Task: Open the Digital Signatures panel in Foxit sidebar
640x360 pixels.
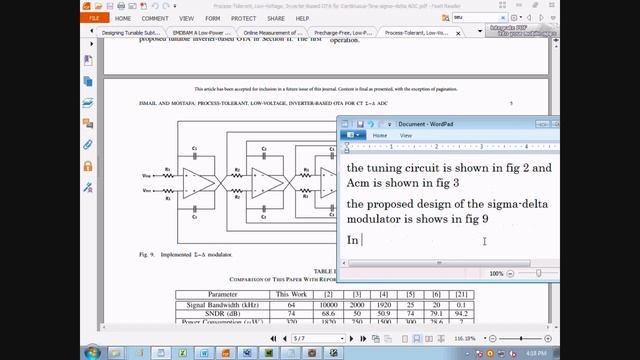Action: click(88, 187)
